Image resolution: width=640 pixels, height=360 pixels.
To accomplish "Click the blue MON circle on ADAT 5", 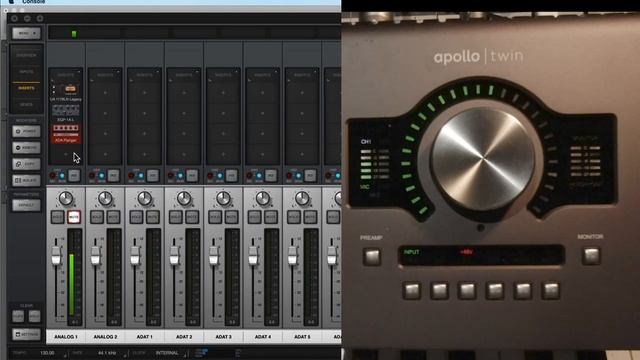I will pos(298,176).
